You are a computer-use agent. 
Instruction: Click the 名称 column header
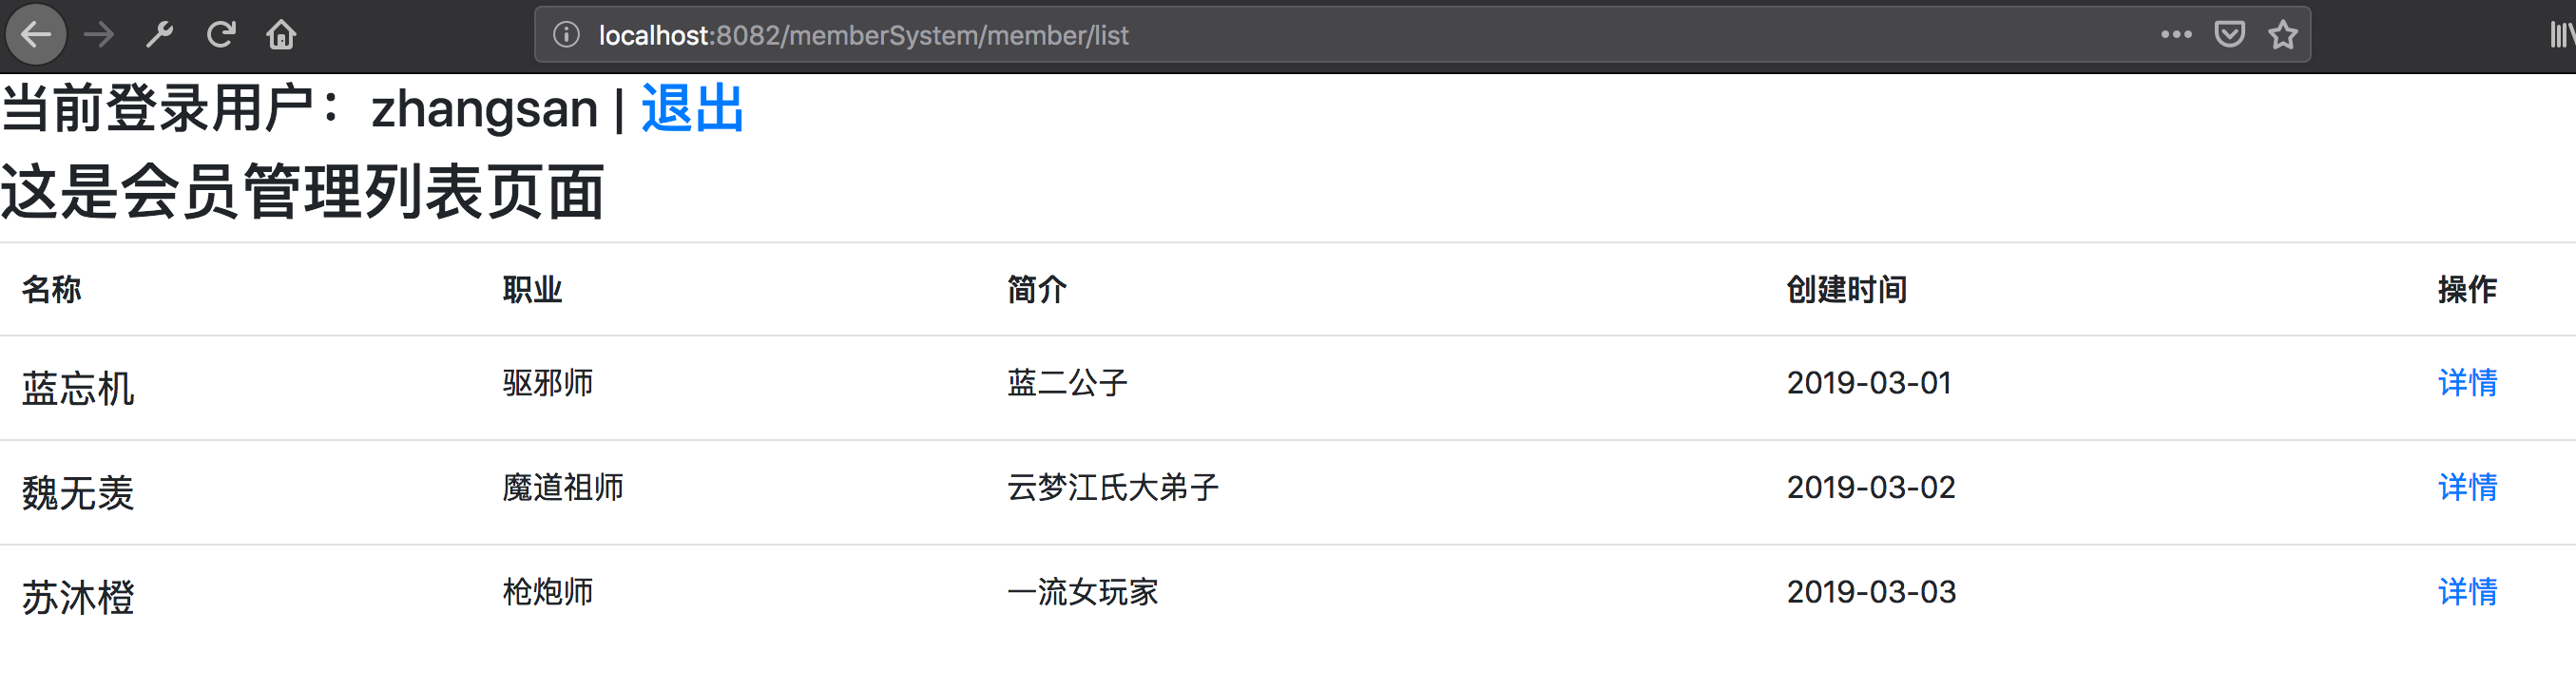52,290
